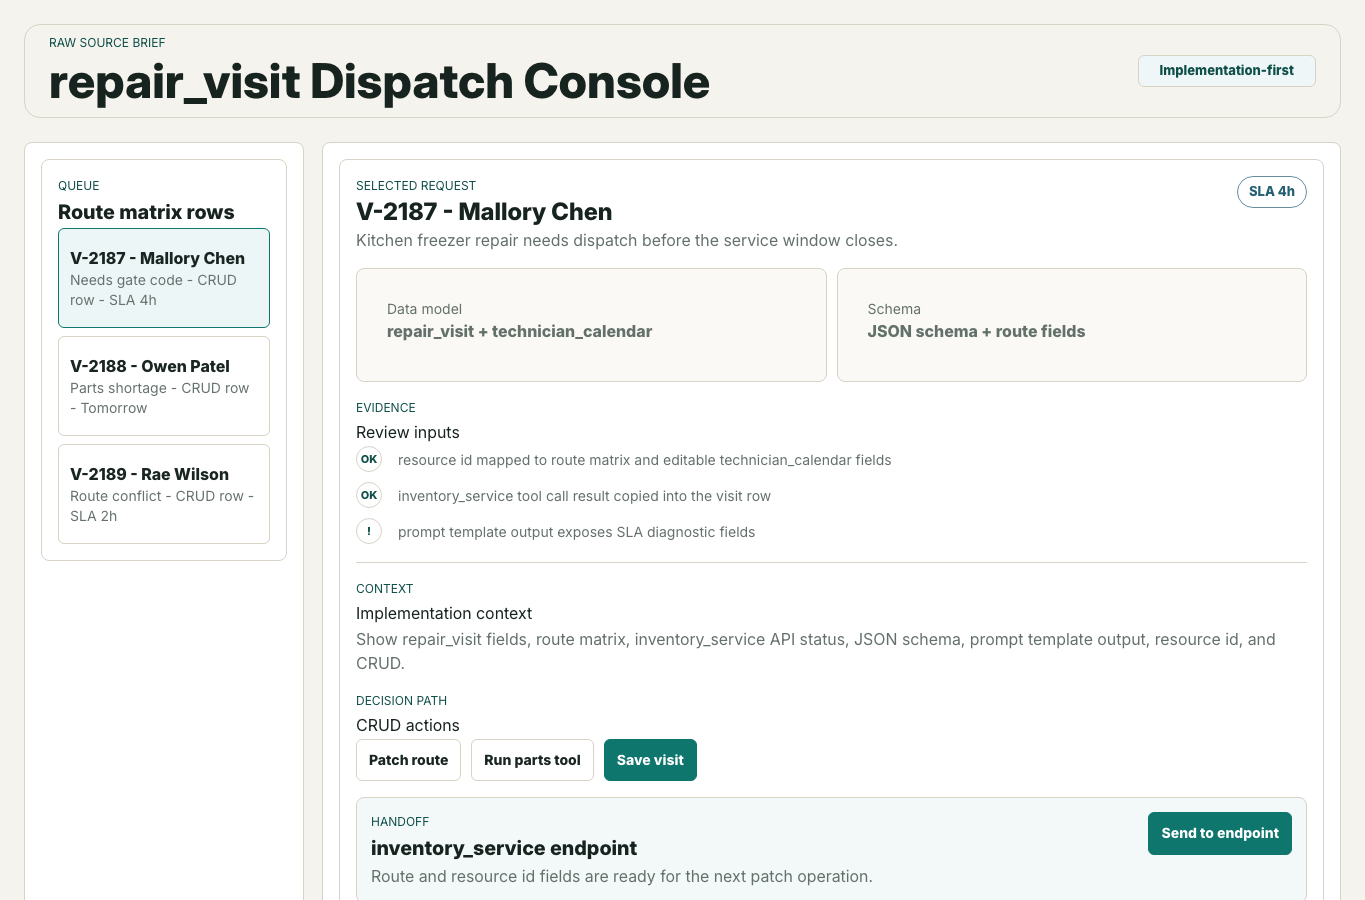
Task: Open the V-2189 Rae Wilson queue row
Action: 164,494
